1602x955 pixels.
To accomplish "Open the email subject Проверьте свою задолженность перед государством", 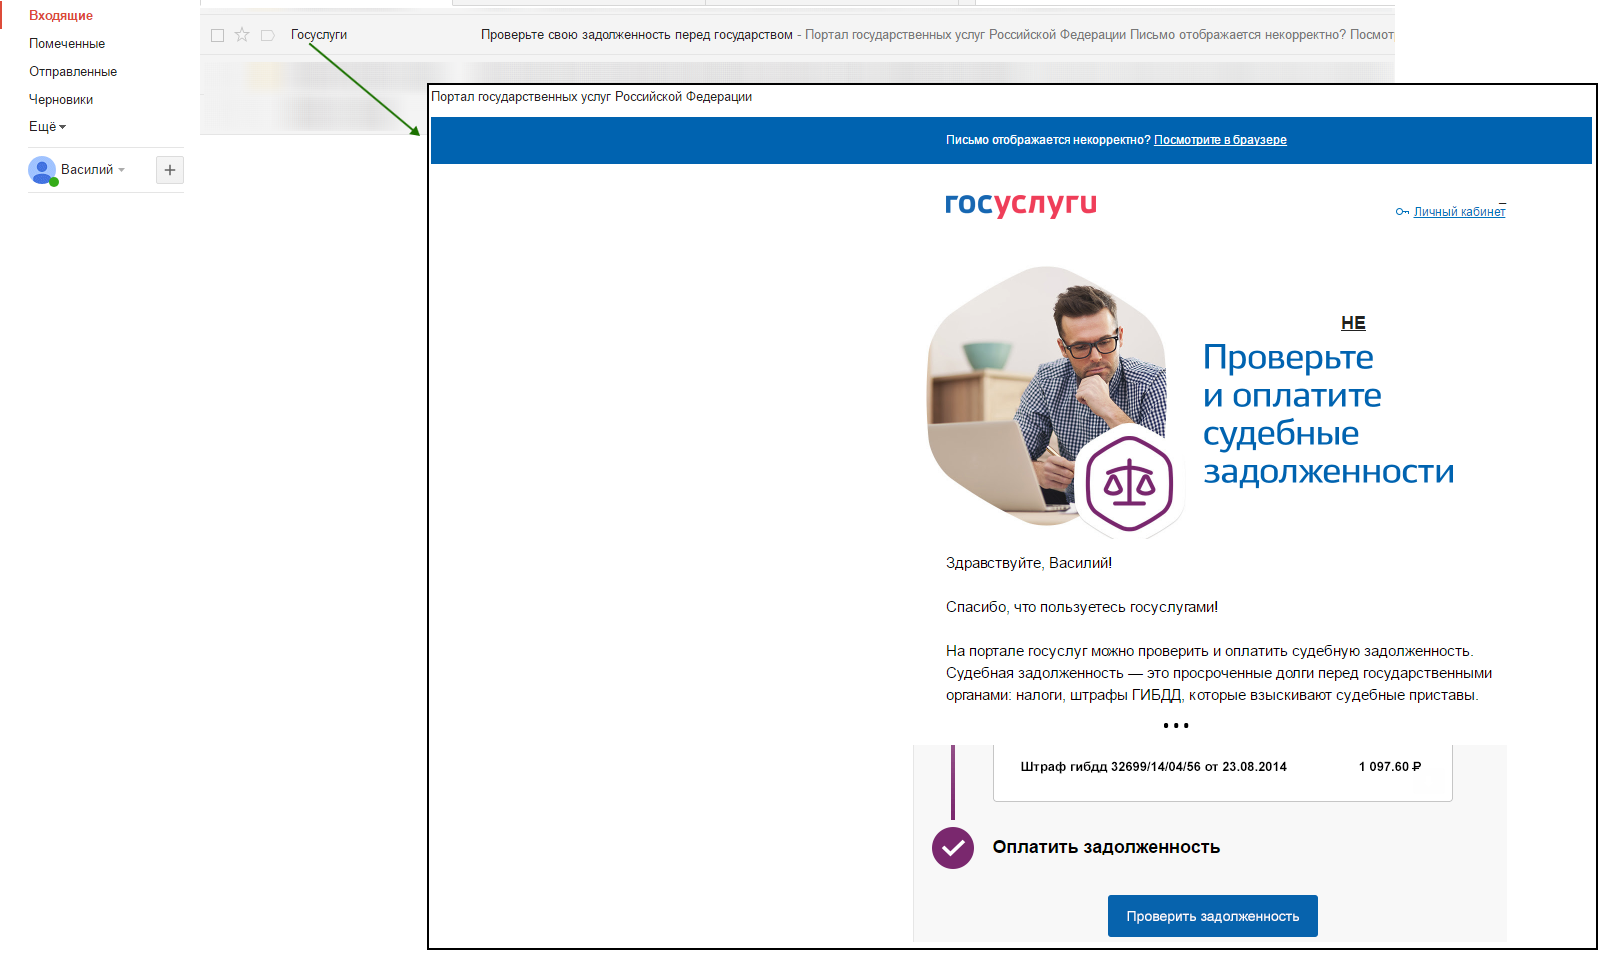I will tap(637, 35).
